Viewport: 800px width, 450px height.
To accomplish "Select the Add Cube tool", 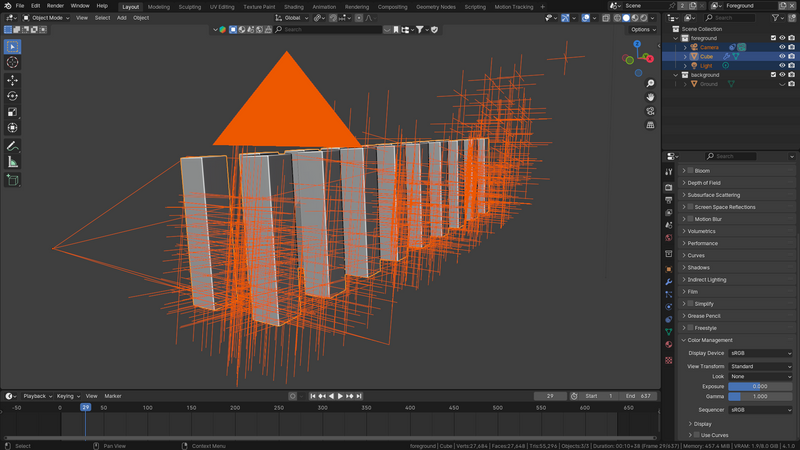I will click(13, 181).
